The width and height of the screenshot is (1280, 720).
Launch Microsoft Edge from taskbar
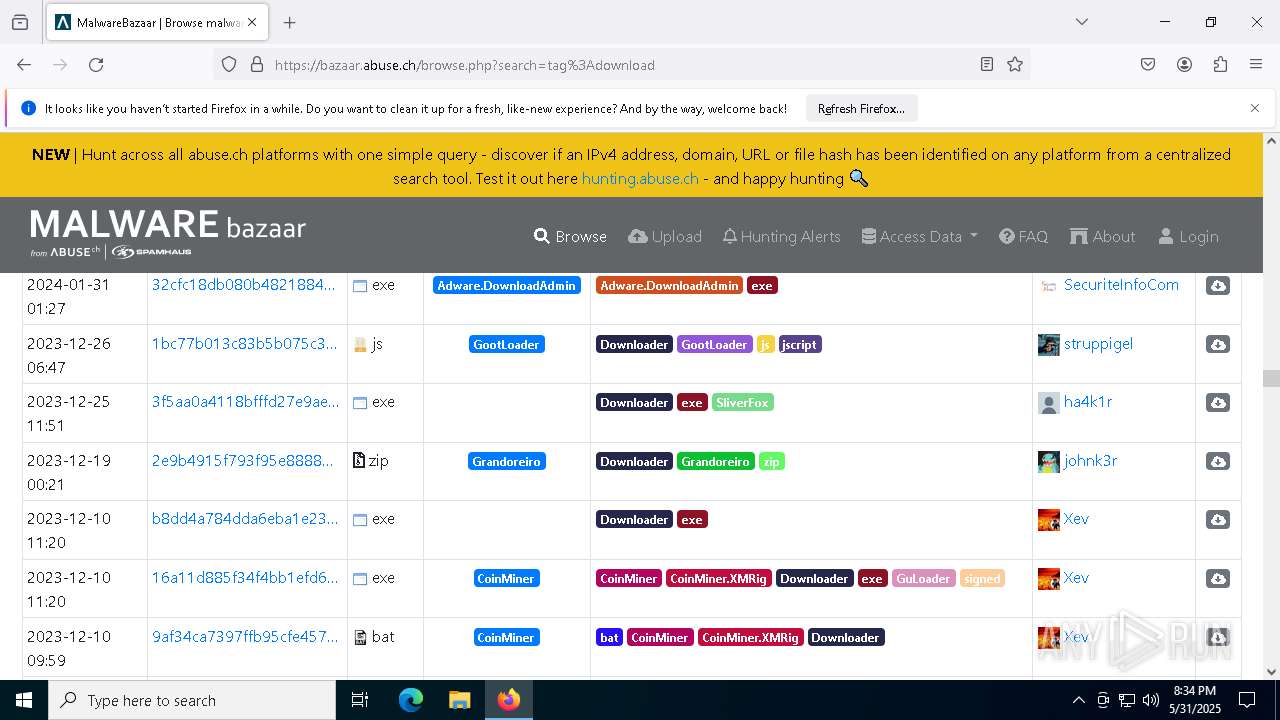tap(411, 700)
